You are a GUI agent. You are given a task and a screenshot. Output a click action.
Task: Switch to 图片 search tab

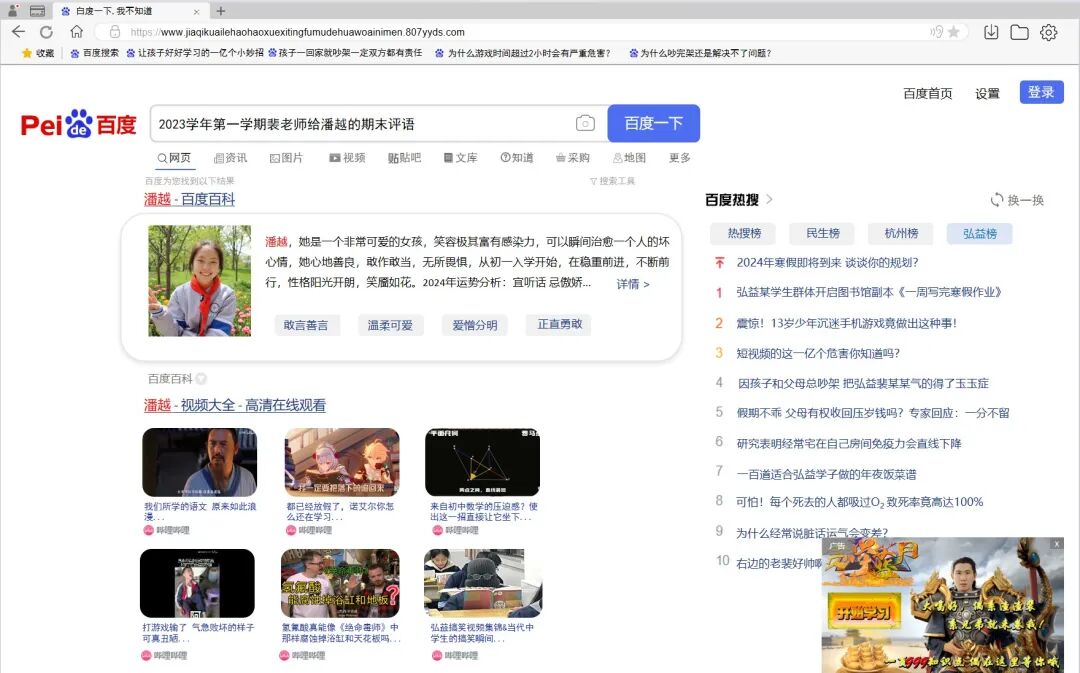point(287,158)
